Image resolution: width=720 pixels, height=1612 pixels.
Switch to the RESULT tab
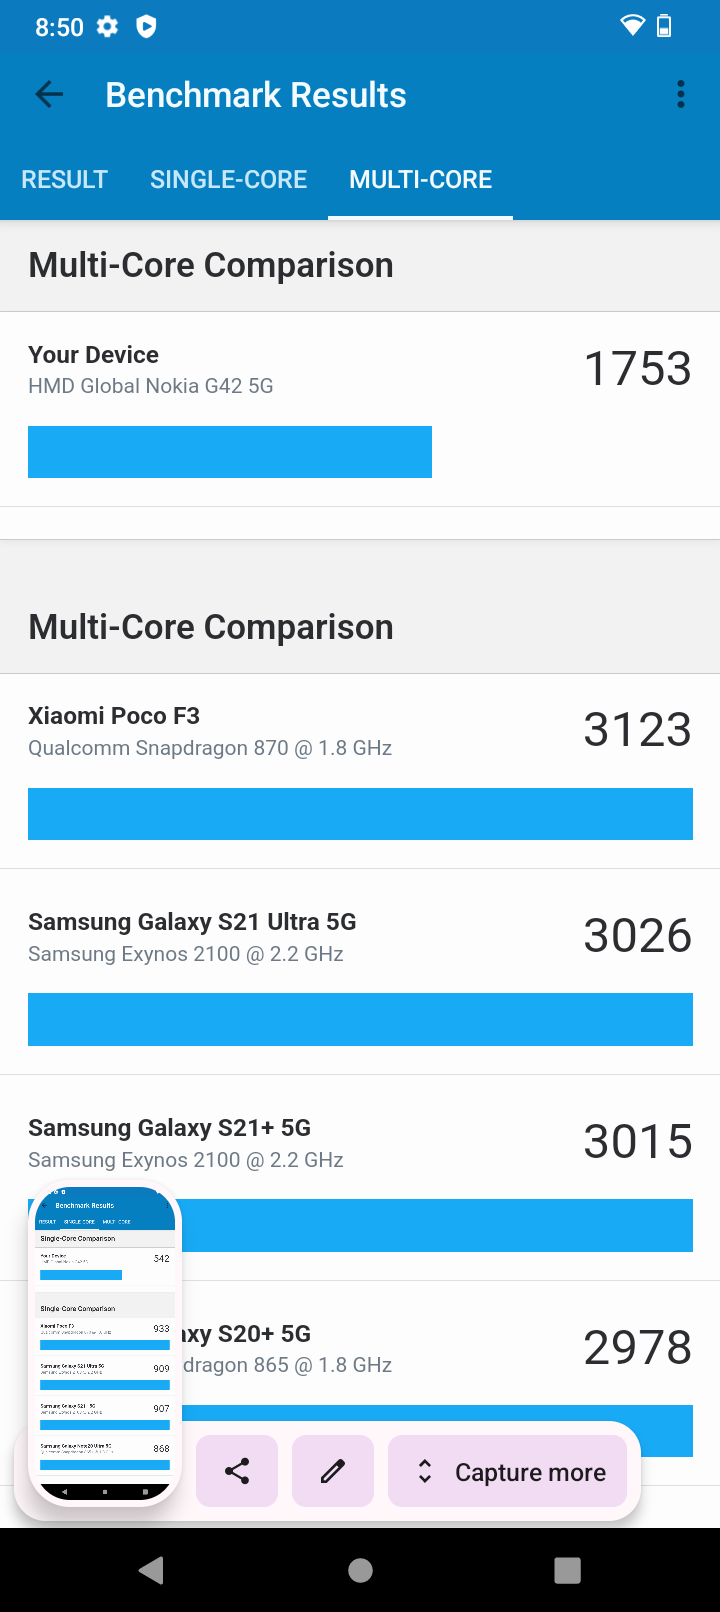[x=64, y=179]
